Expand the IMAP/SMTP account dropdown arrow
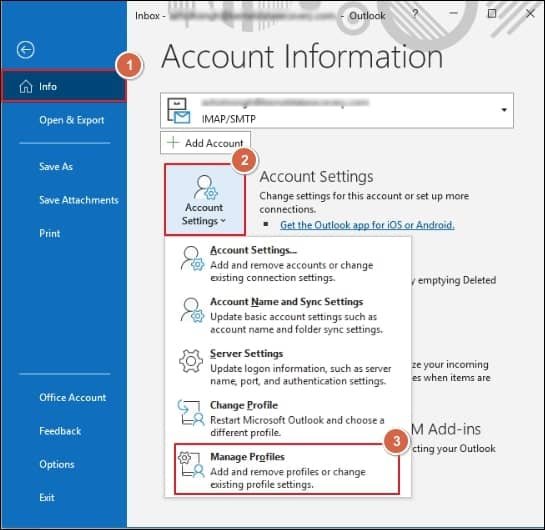This screenshot has height=530, width=545. [504, 110]
